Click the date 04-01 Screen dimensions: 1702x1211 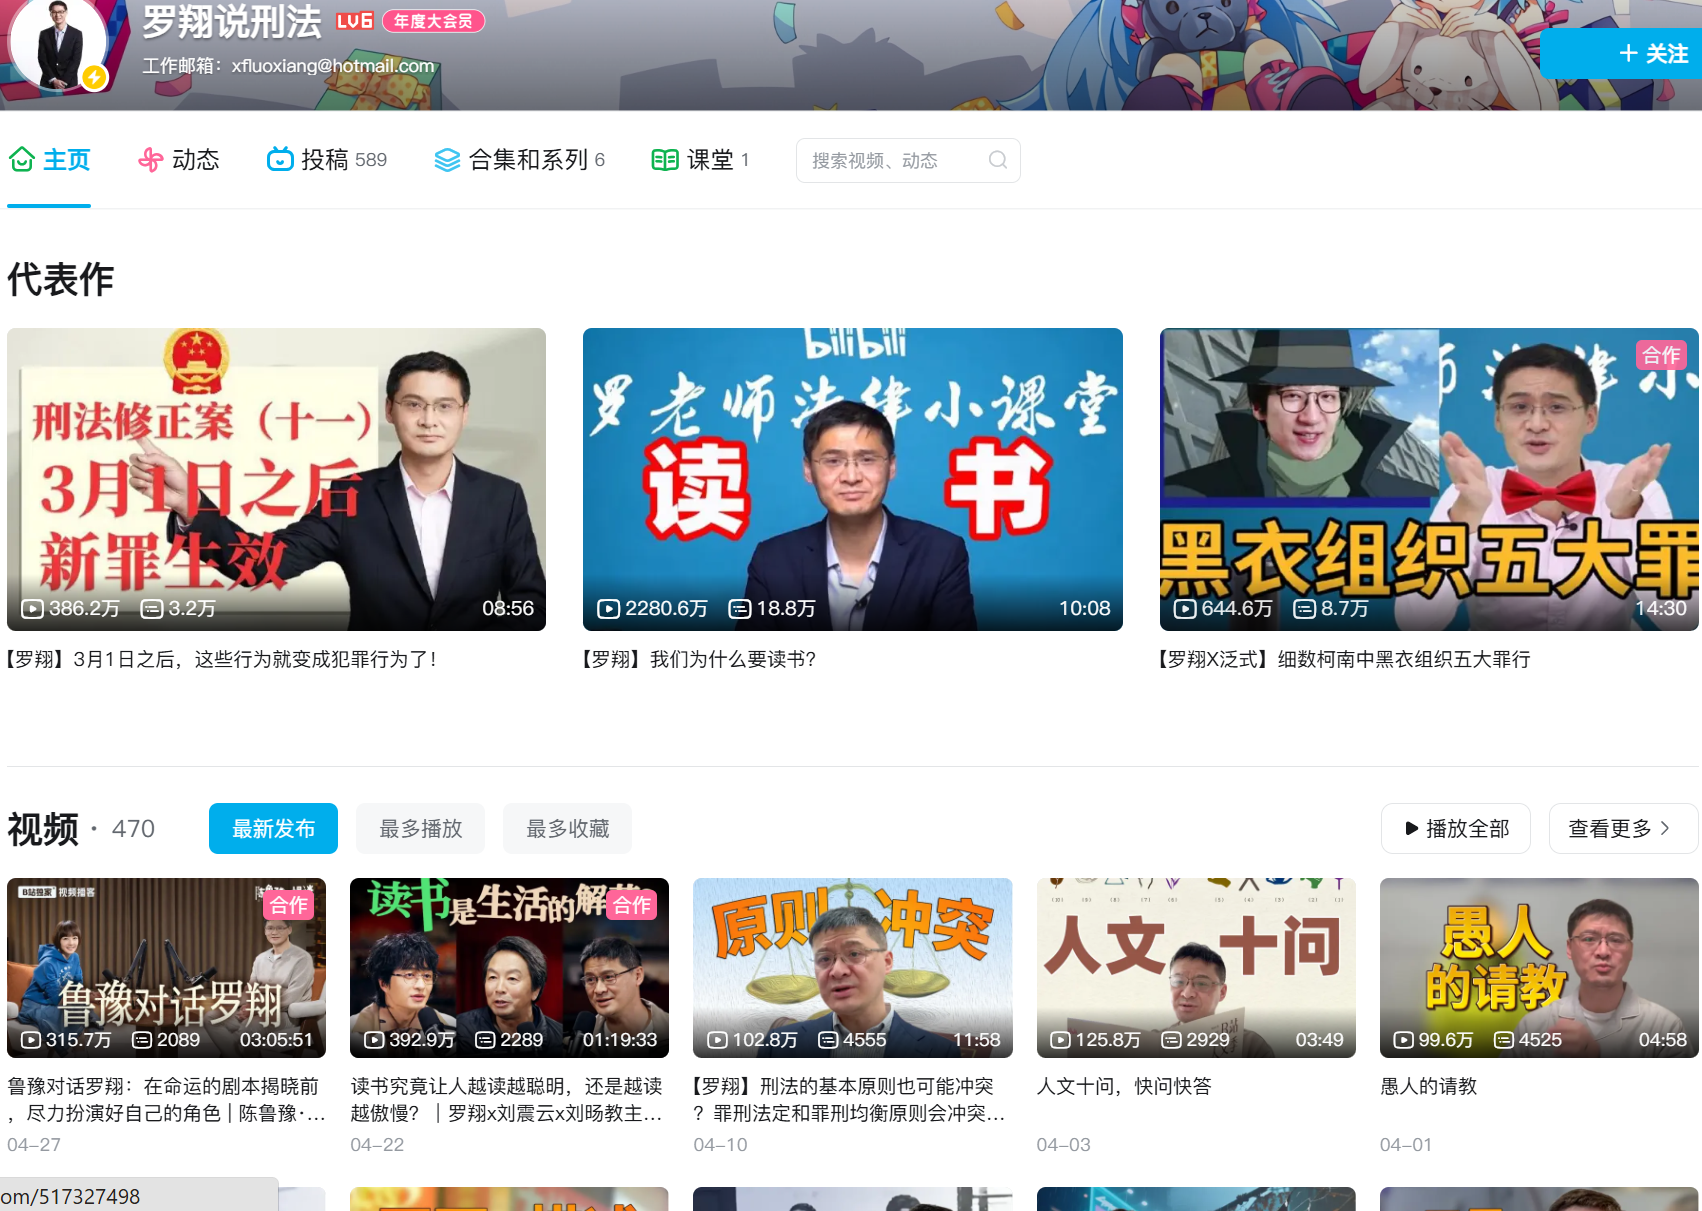point(1406,1144)
